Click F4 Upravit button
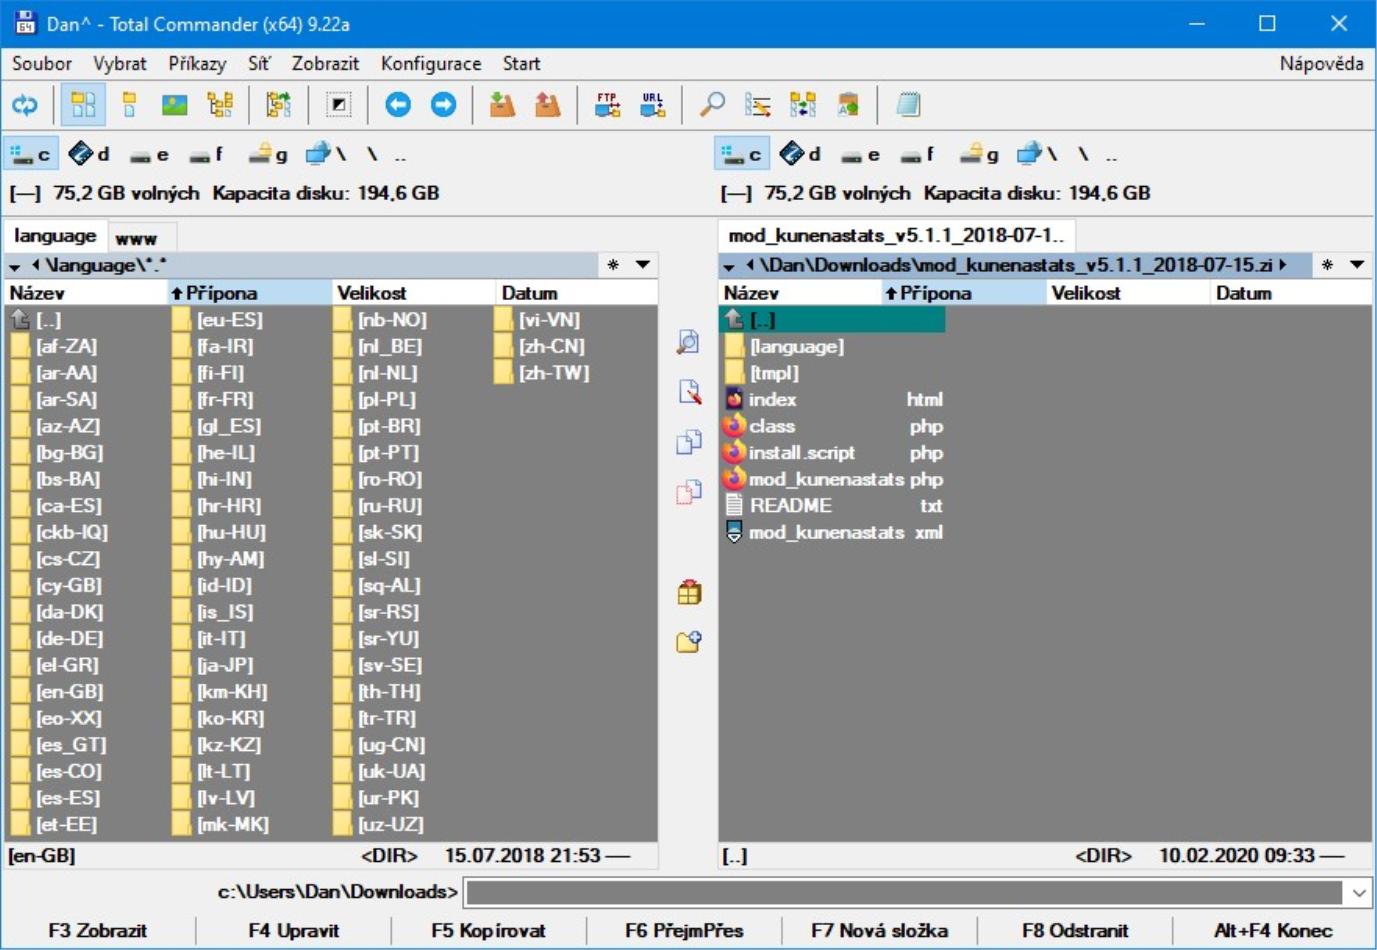 point(294,930)
